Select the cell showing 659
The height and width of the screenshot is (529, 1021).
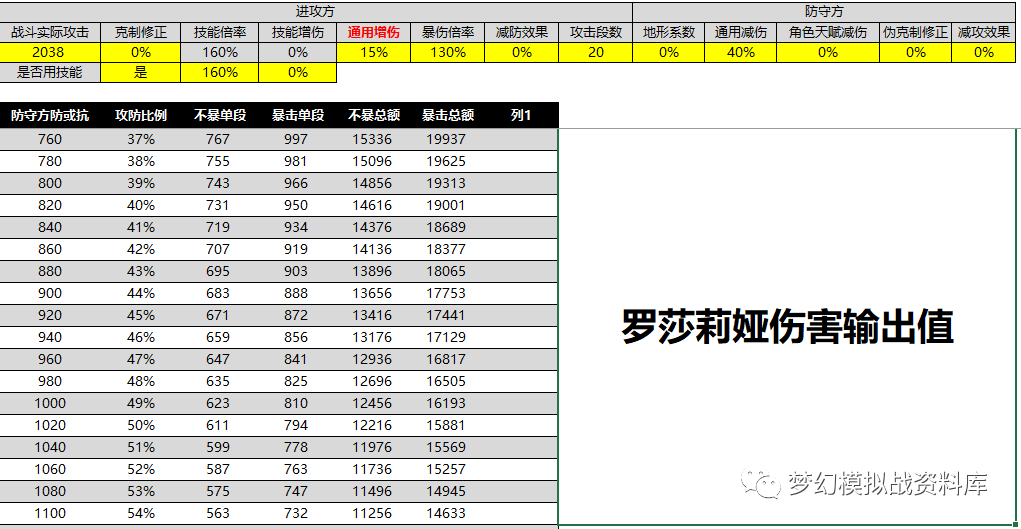[217, 337]
